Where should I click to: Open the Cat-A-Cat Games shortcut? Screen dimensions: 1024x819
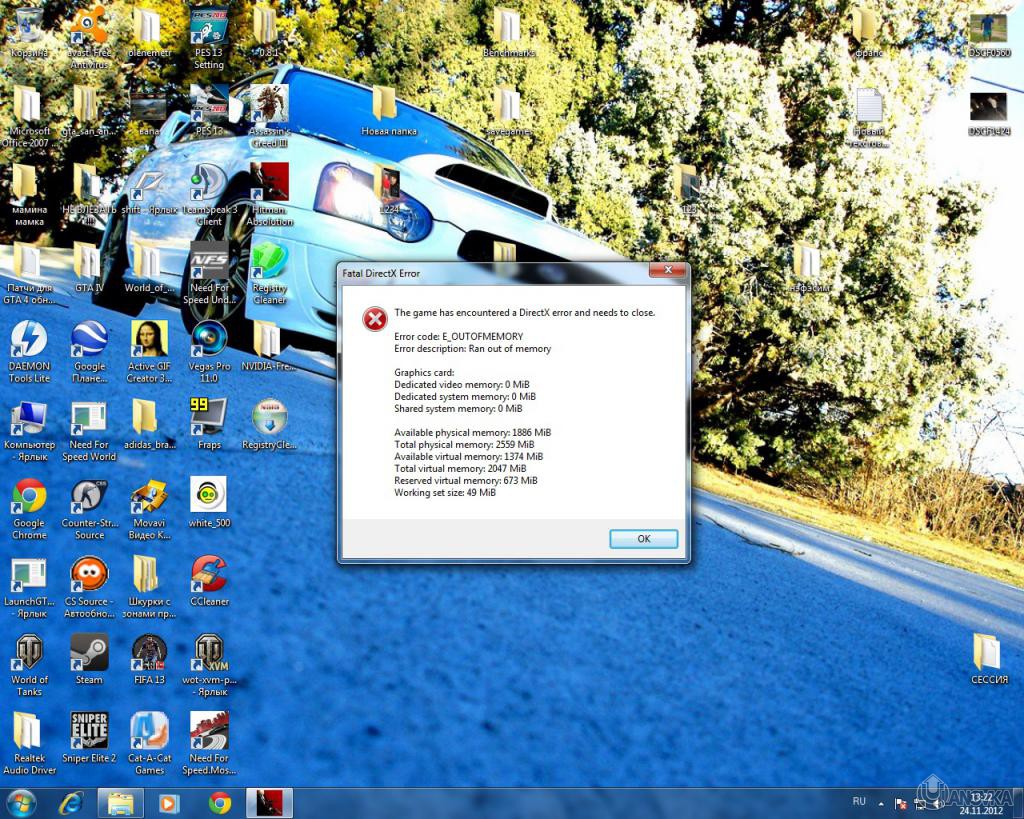[x=149, y=743]
